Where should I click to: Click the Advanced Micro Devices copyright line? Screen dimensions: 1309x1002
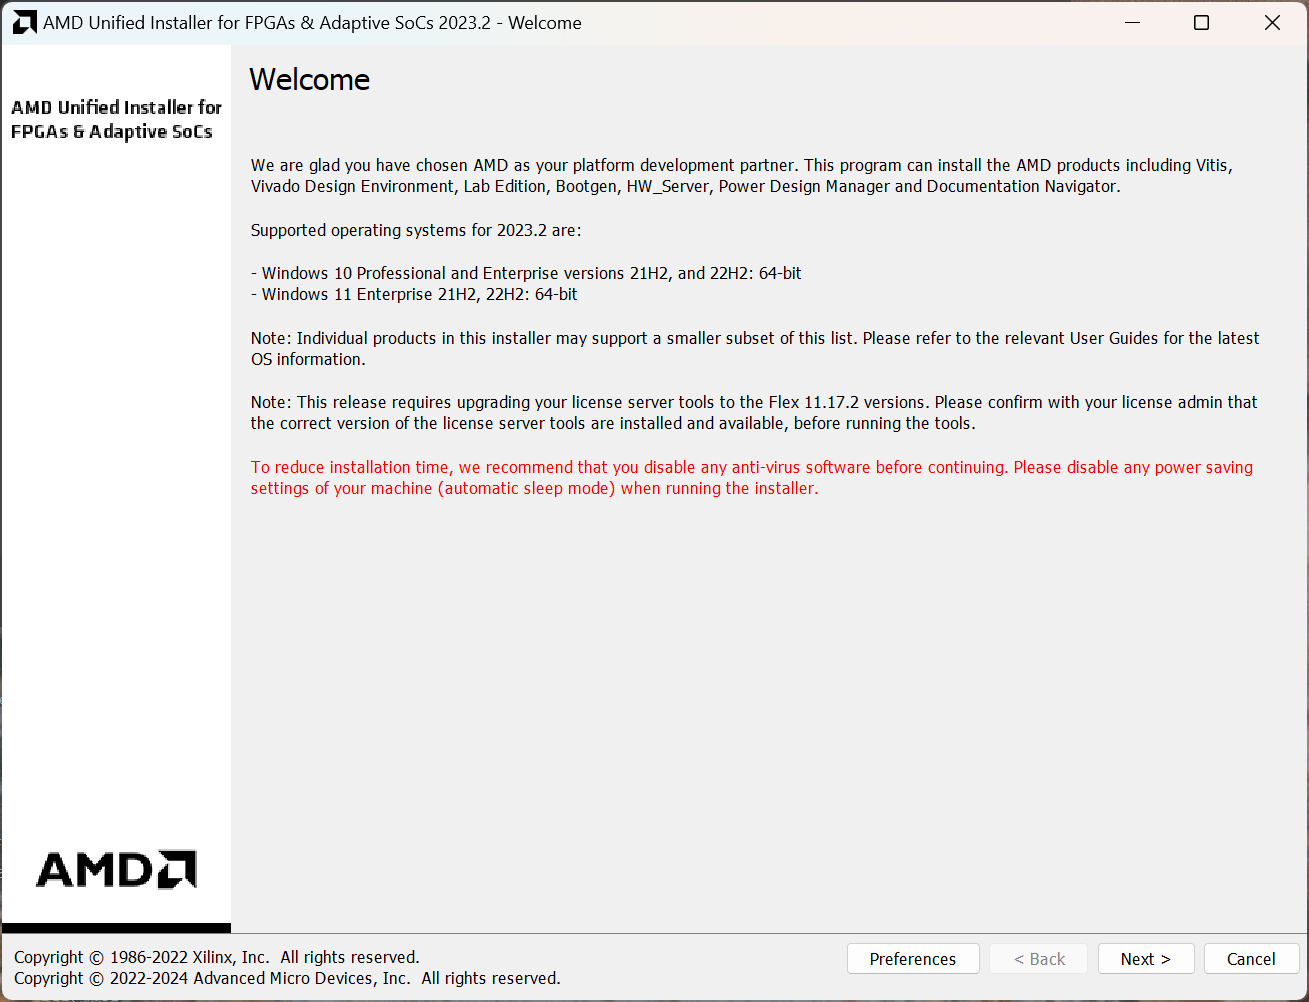tap(287, 978)
